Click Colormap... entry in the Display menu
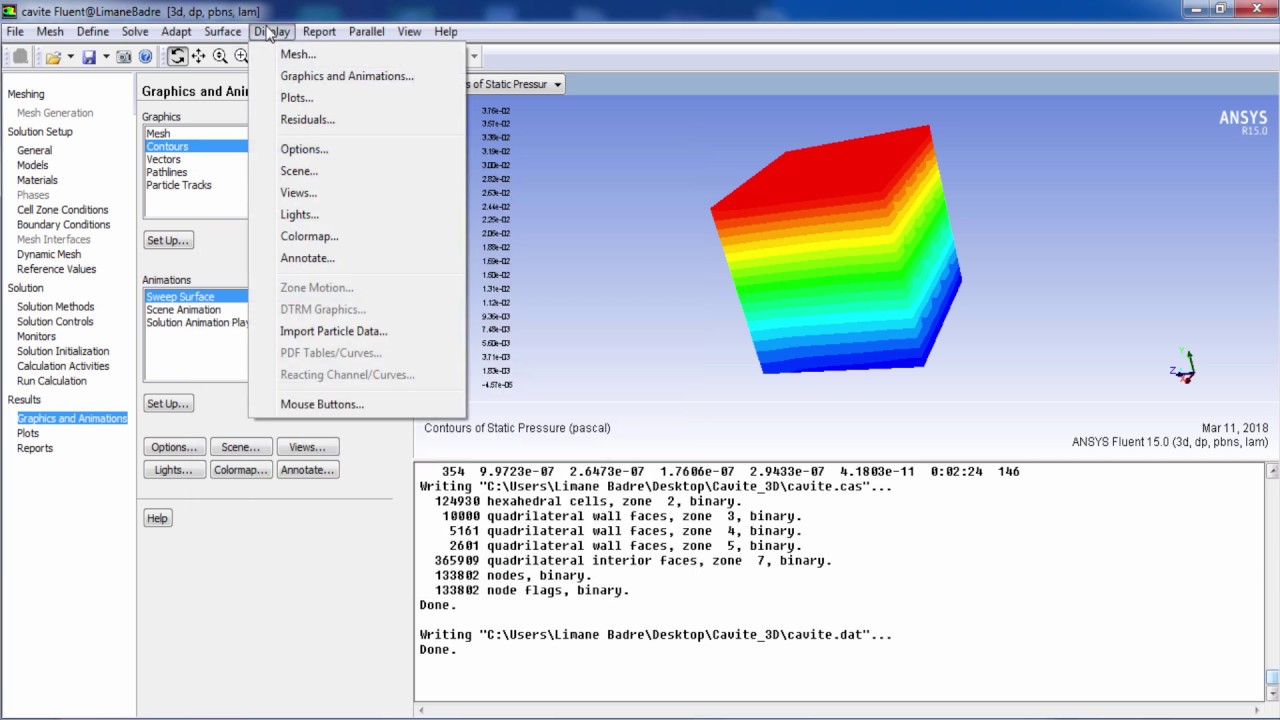This screenshot has width=1280, height=720. (x=309, y=237)
